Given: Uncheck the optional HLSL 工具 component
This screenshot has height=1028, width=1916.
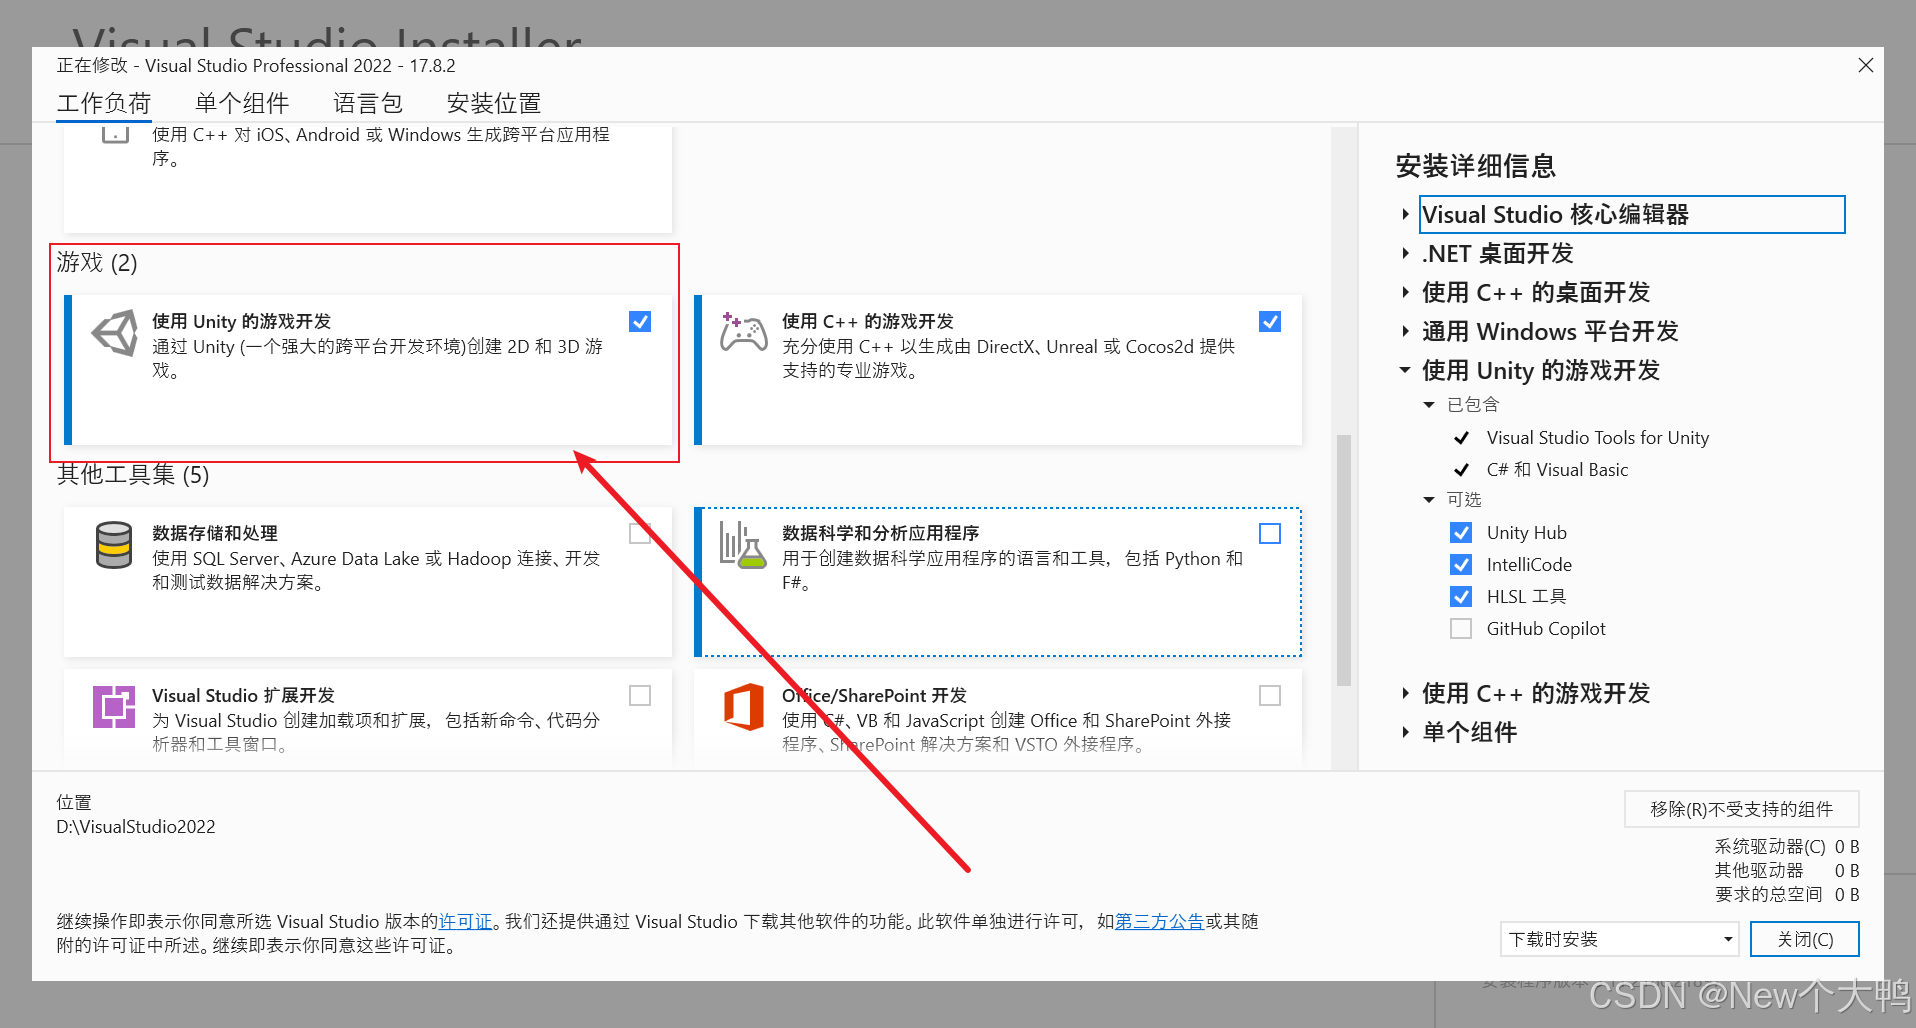Looking at the screenshot, I should pos(1461,596).
